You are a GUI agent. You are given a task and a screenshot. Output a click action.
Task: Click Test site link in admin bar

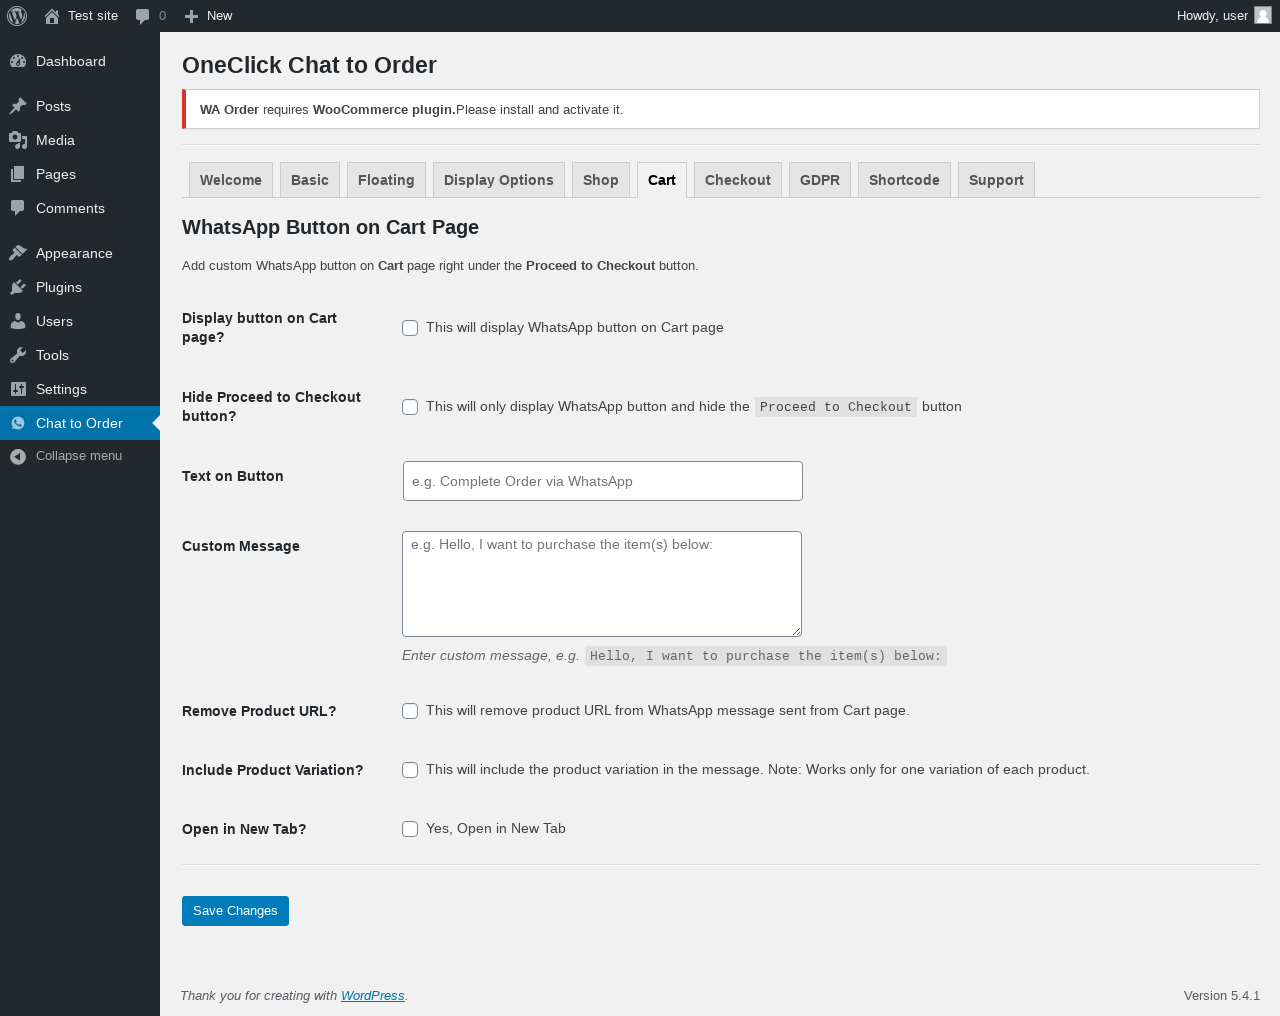(93, 16)
